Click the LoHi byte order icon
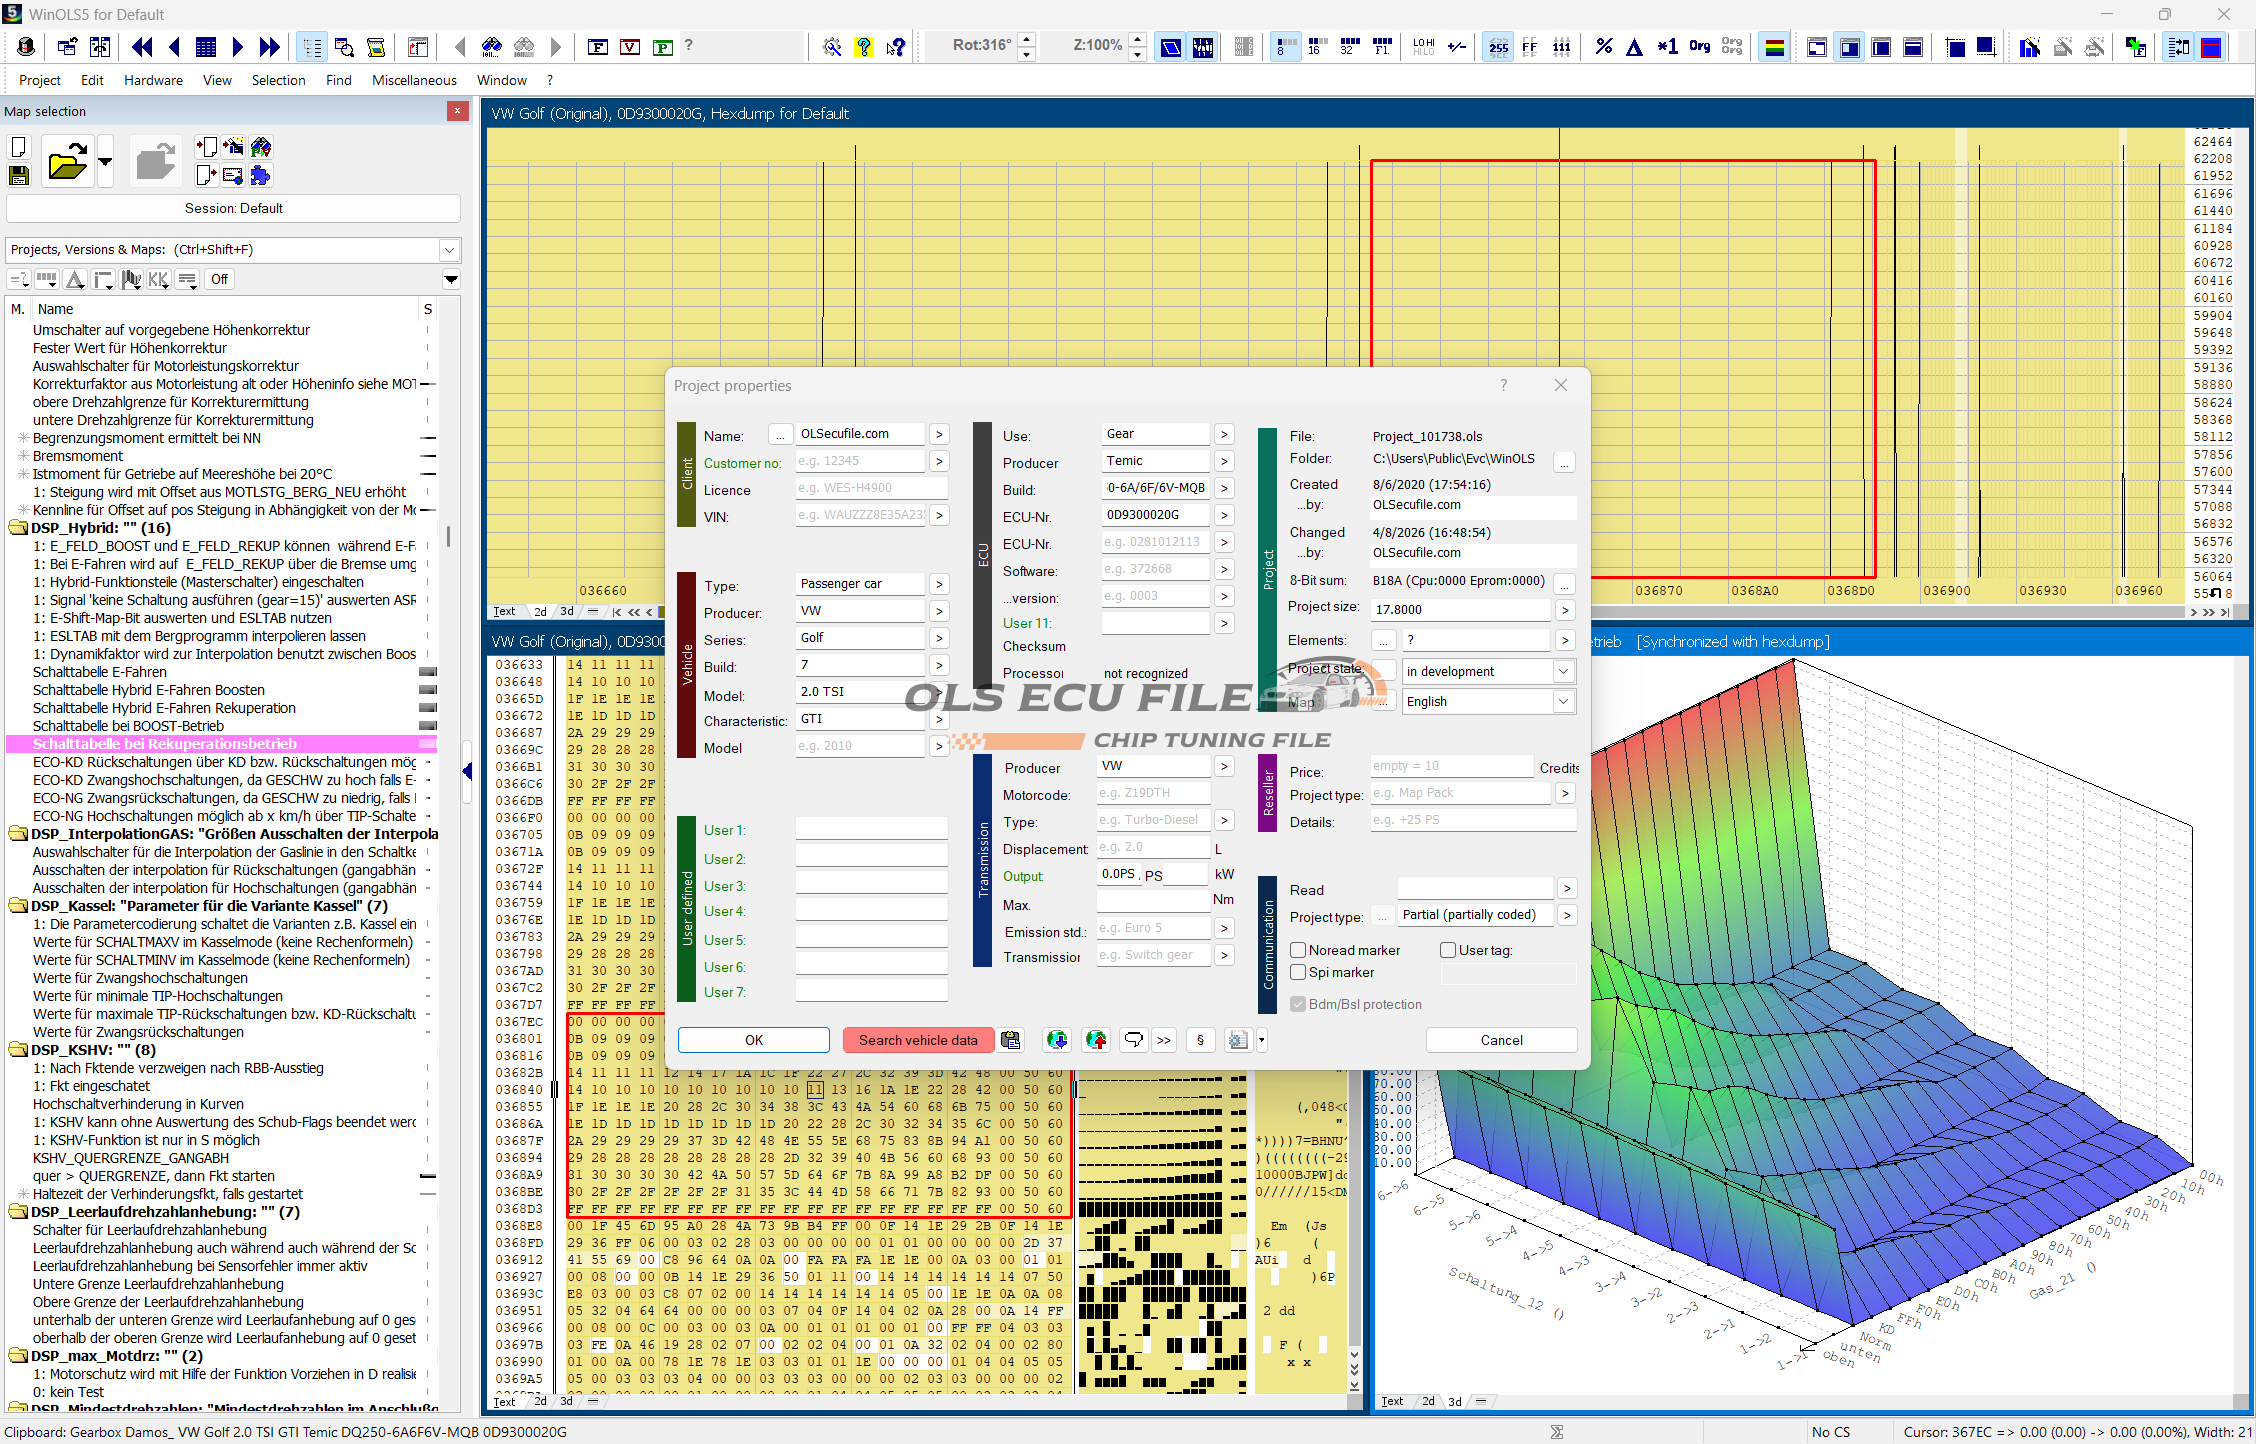The height and width of the screenshot is (1444, 2256). click(1423, 46)
